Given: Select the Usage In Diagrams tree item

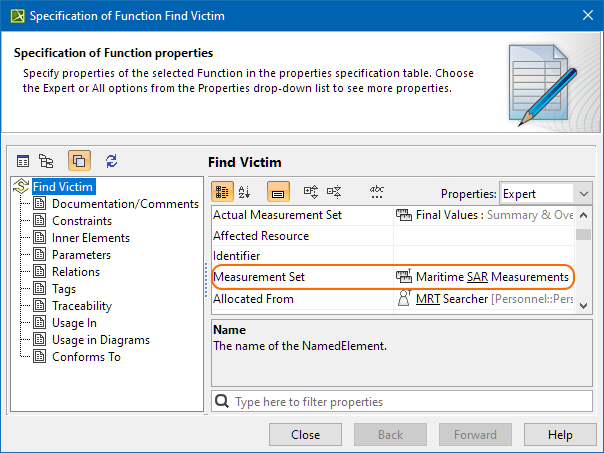Looking at the screenshot, I should [x=100, y=340].
